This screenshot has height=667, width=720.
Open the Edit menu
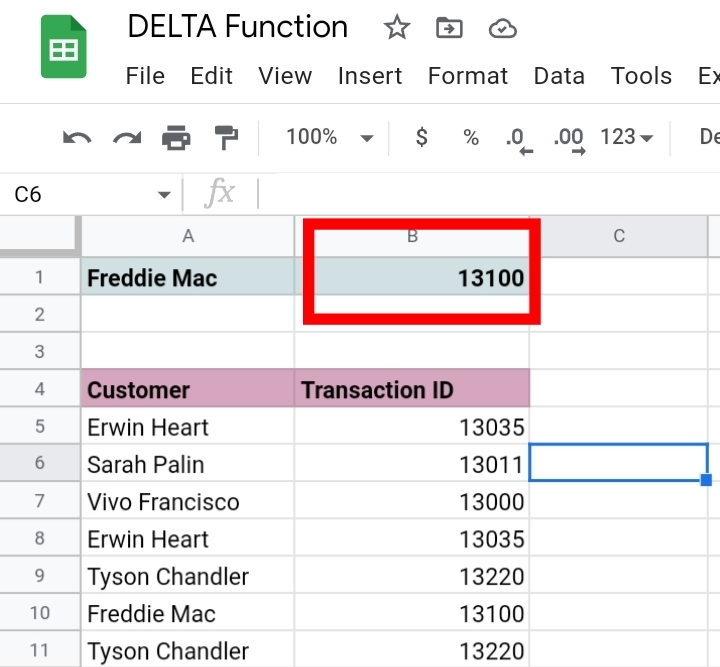coord(211,76)
